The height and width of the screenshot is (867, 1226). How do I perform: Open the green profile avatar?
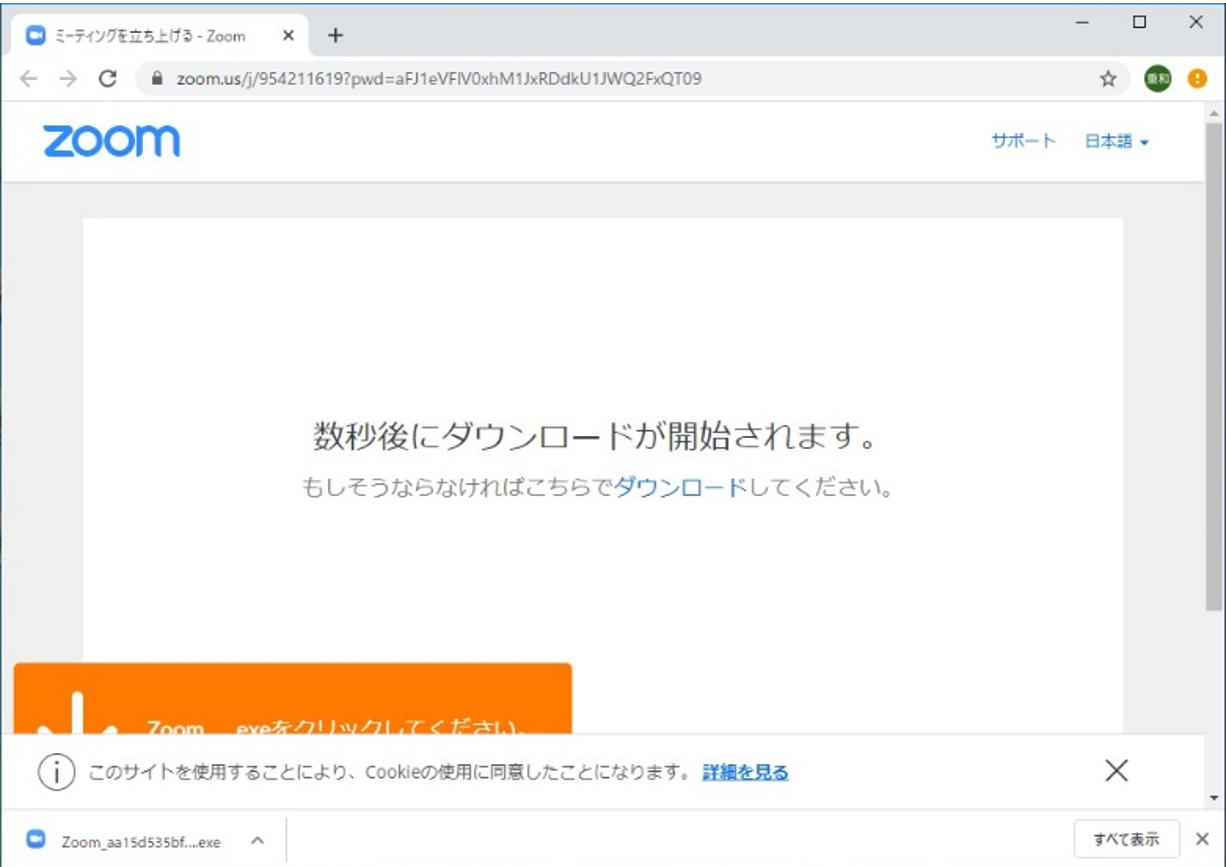pos(1158,79)
